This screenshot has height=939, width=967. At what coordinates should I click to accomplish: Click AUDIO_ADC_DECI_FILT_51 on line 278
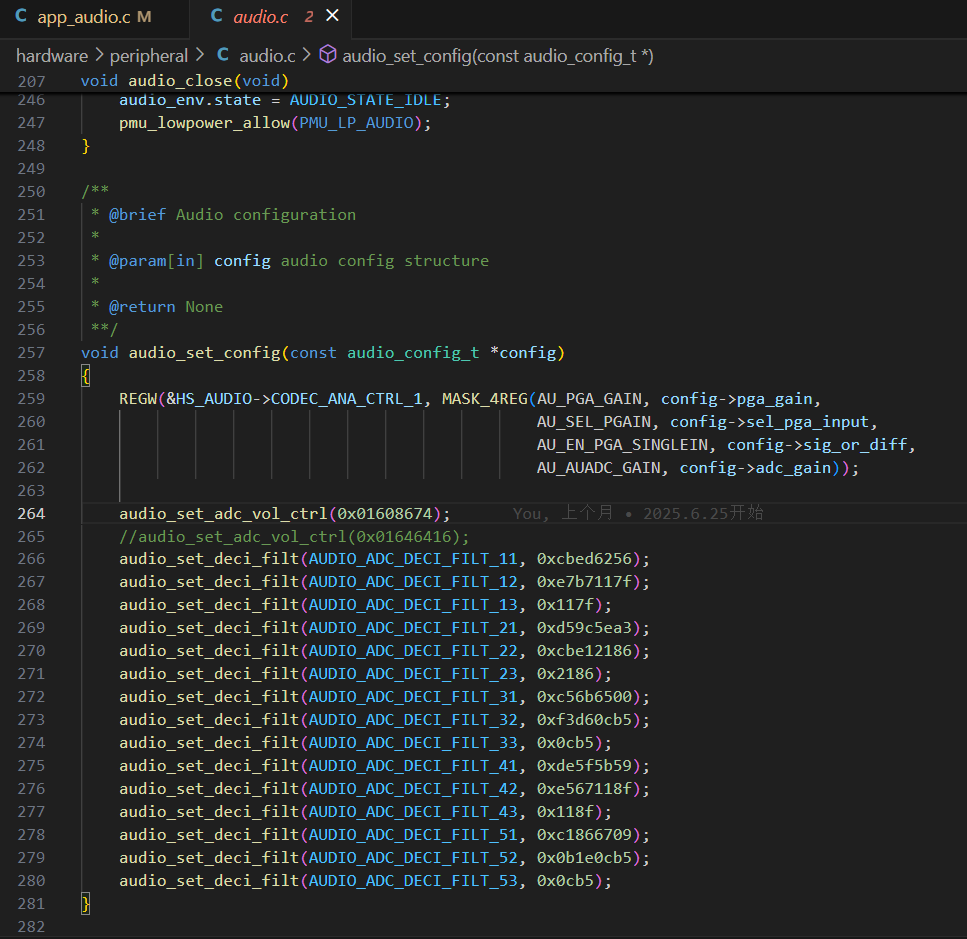413,835
